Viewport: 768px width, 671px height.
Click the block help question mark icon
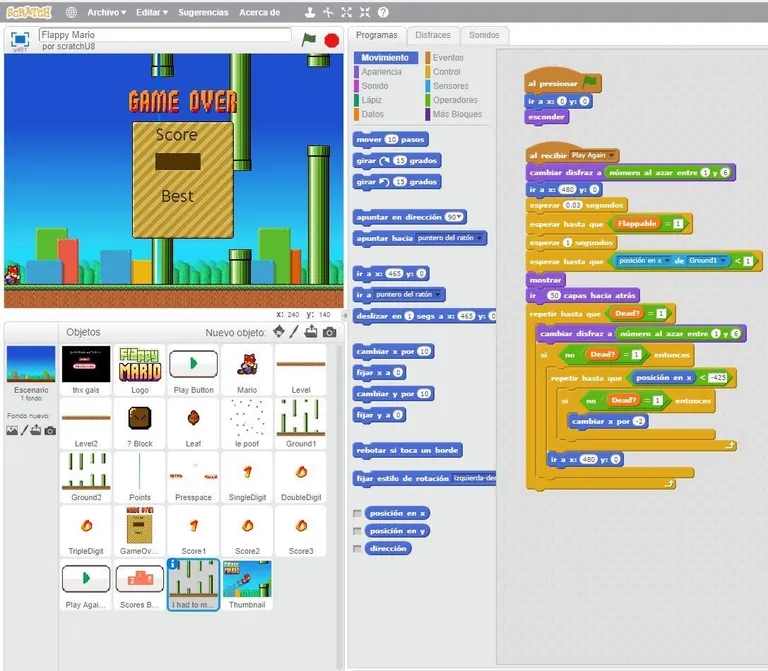[x=383, y=12]
